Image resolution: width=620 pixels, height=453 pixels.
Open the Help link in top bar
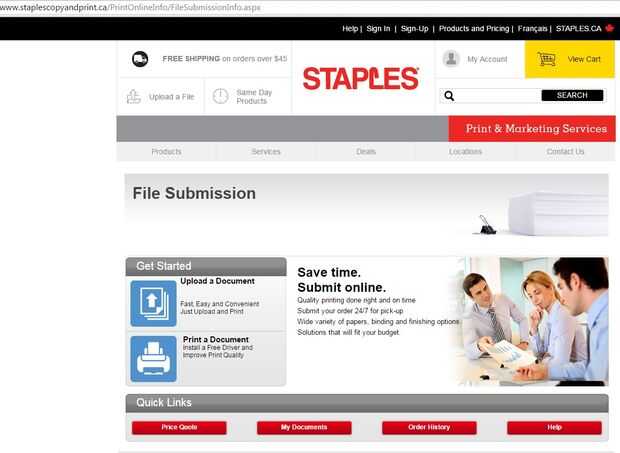(x=350, y=28)
